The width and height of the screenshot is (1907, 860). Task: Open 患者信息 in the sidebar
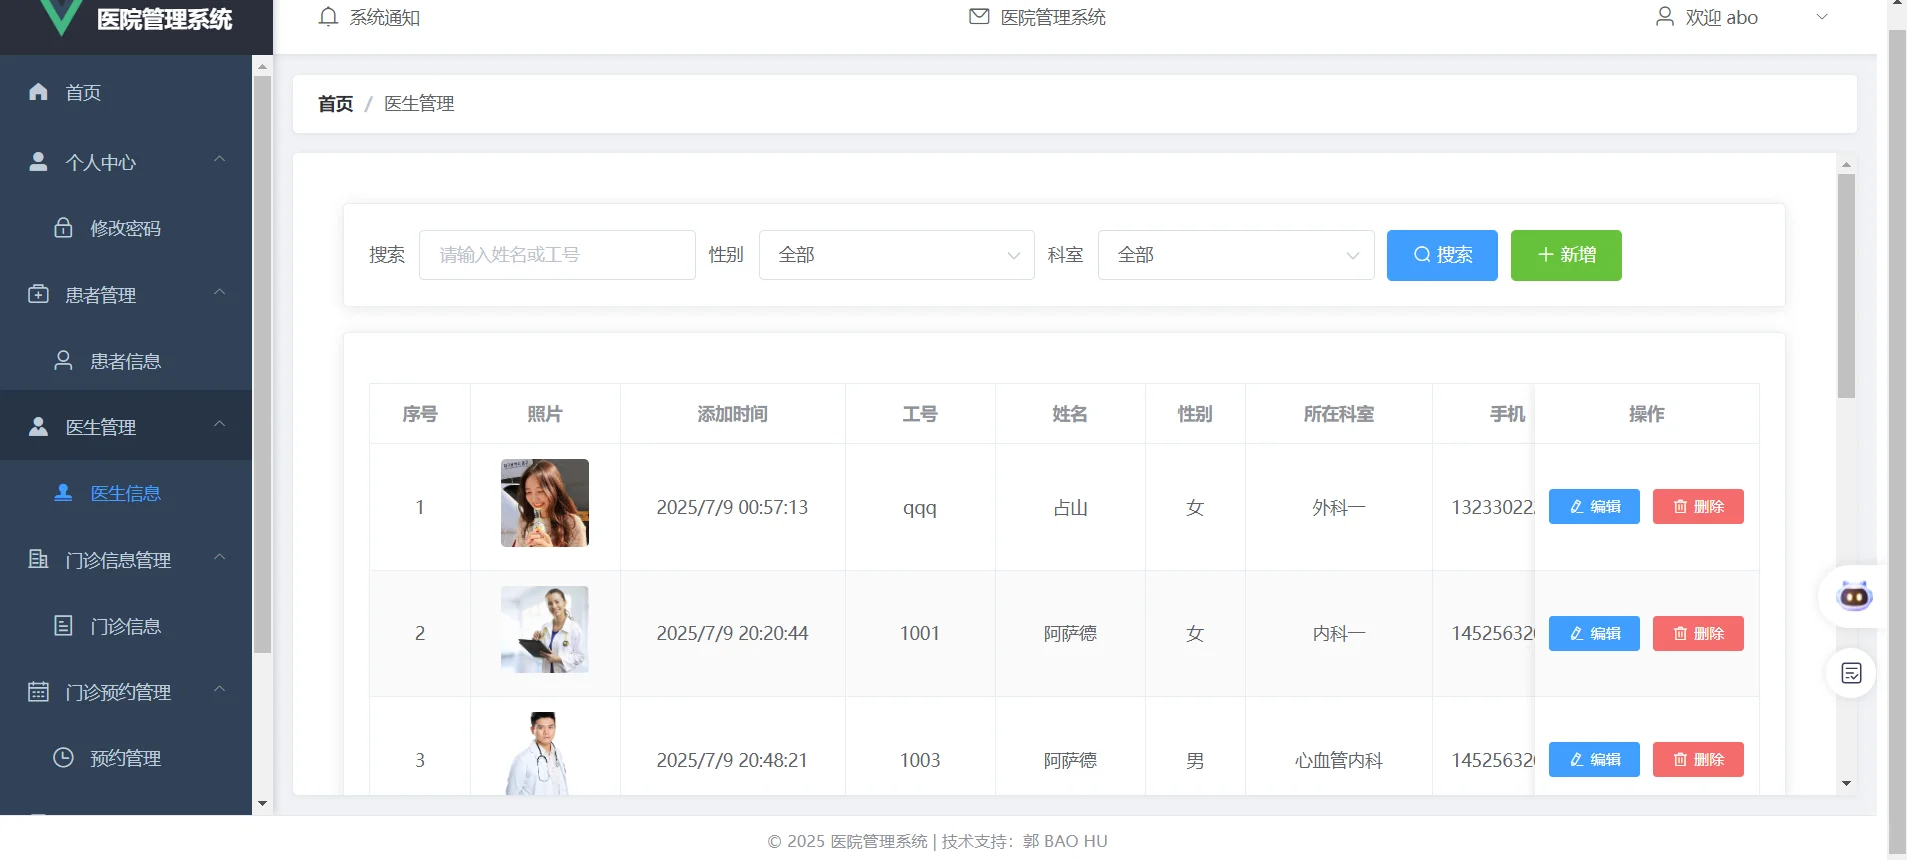126,361
